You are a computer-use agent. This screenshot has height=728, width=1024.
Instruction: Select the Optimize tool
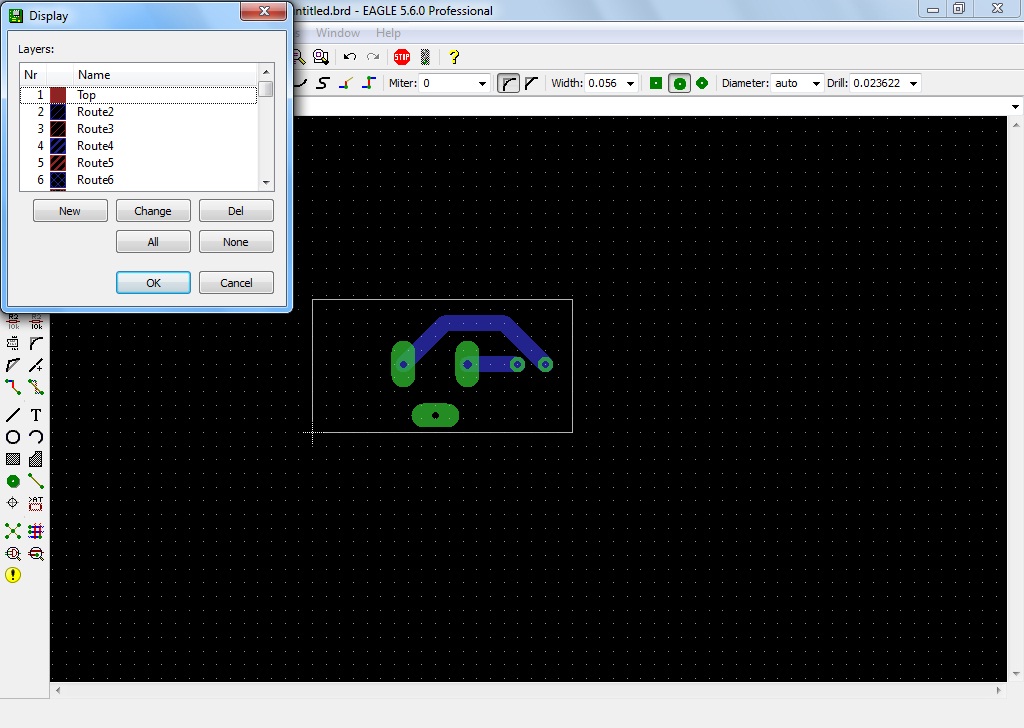click(36, 365)
